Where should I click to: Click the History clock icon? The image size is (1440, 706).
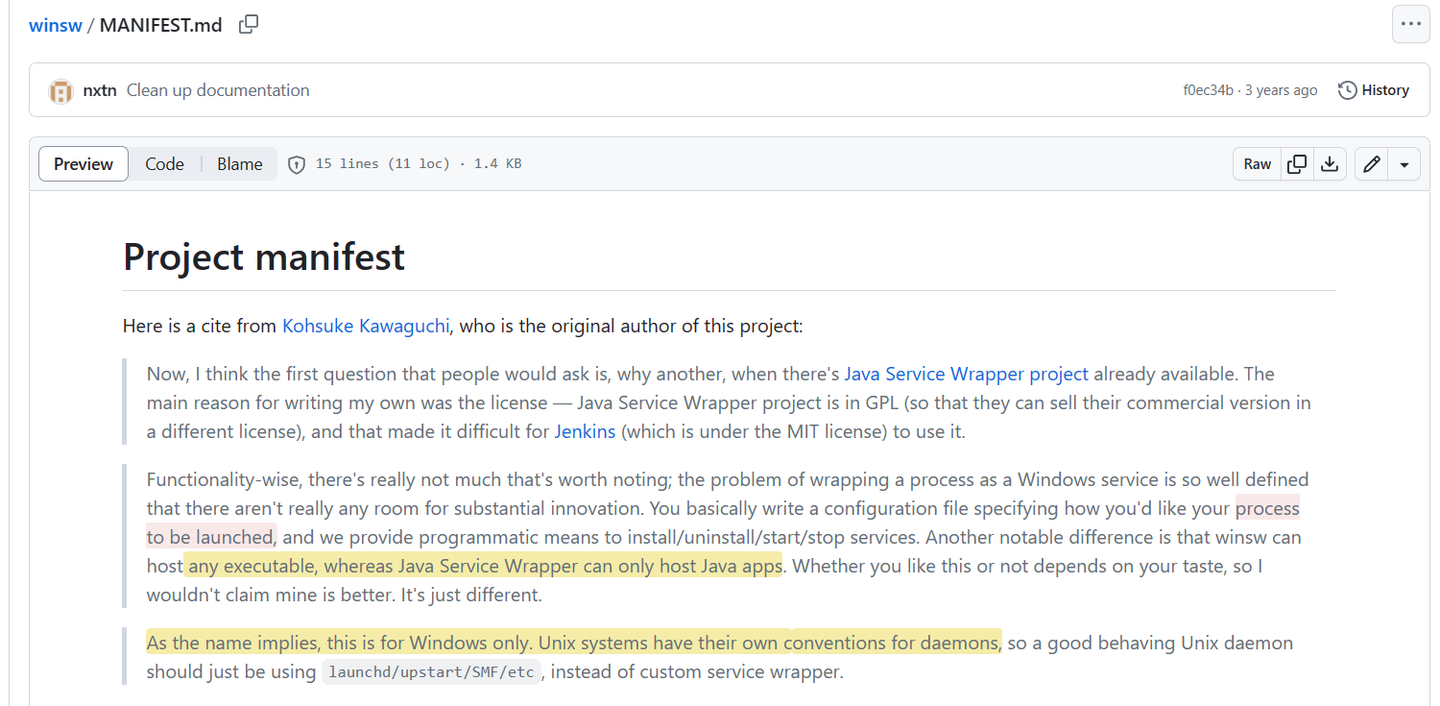pos(1347,90)
